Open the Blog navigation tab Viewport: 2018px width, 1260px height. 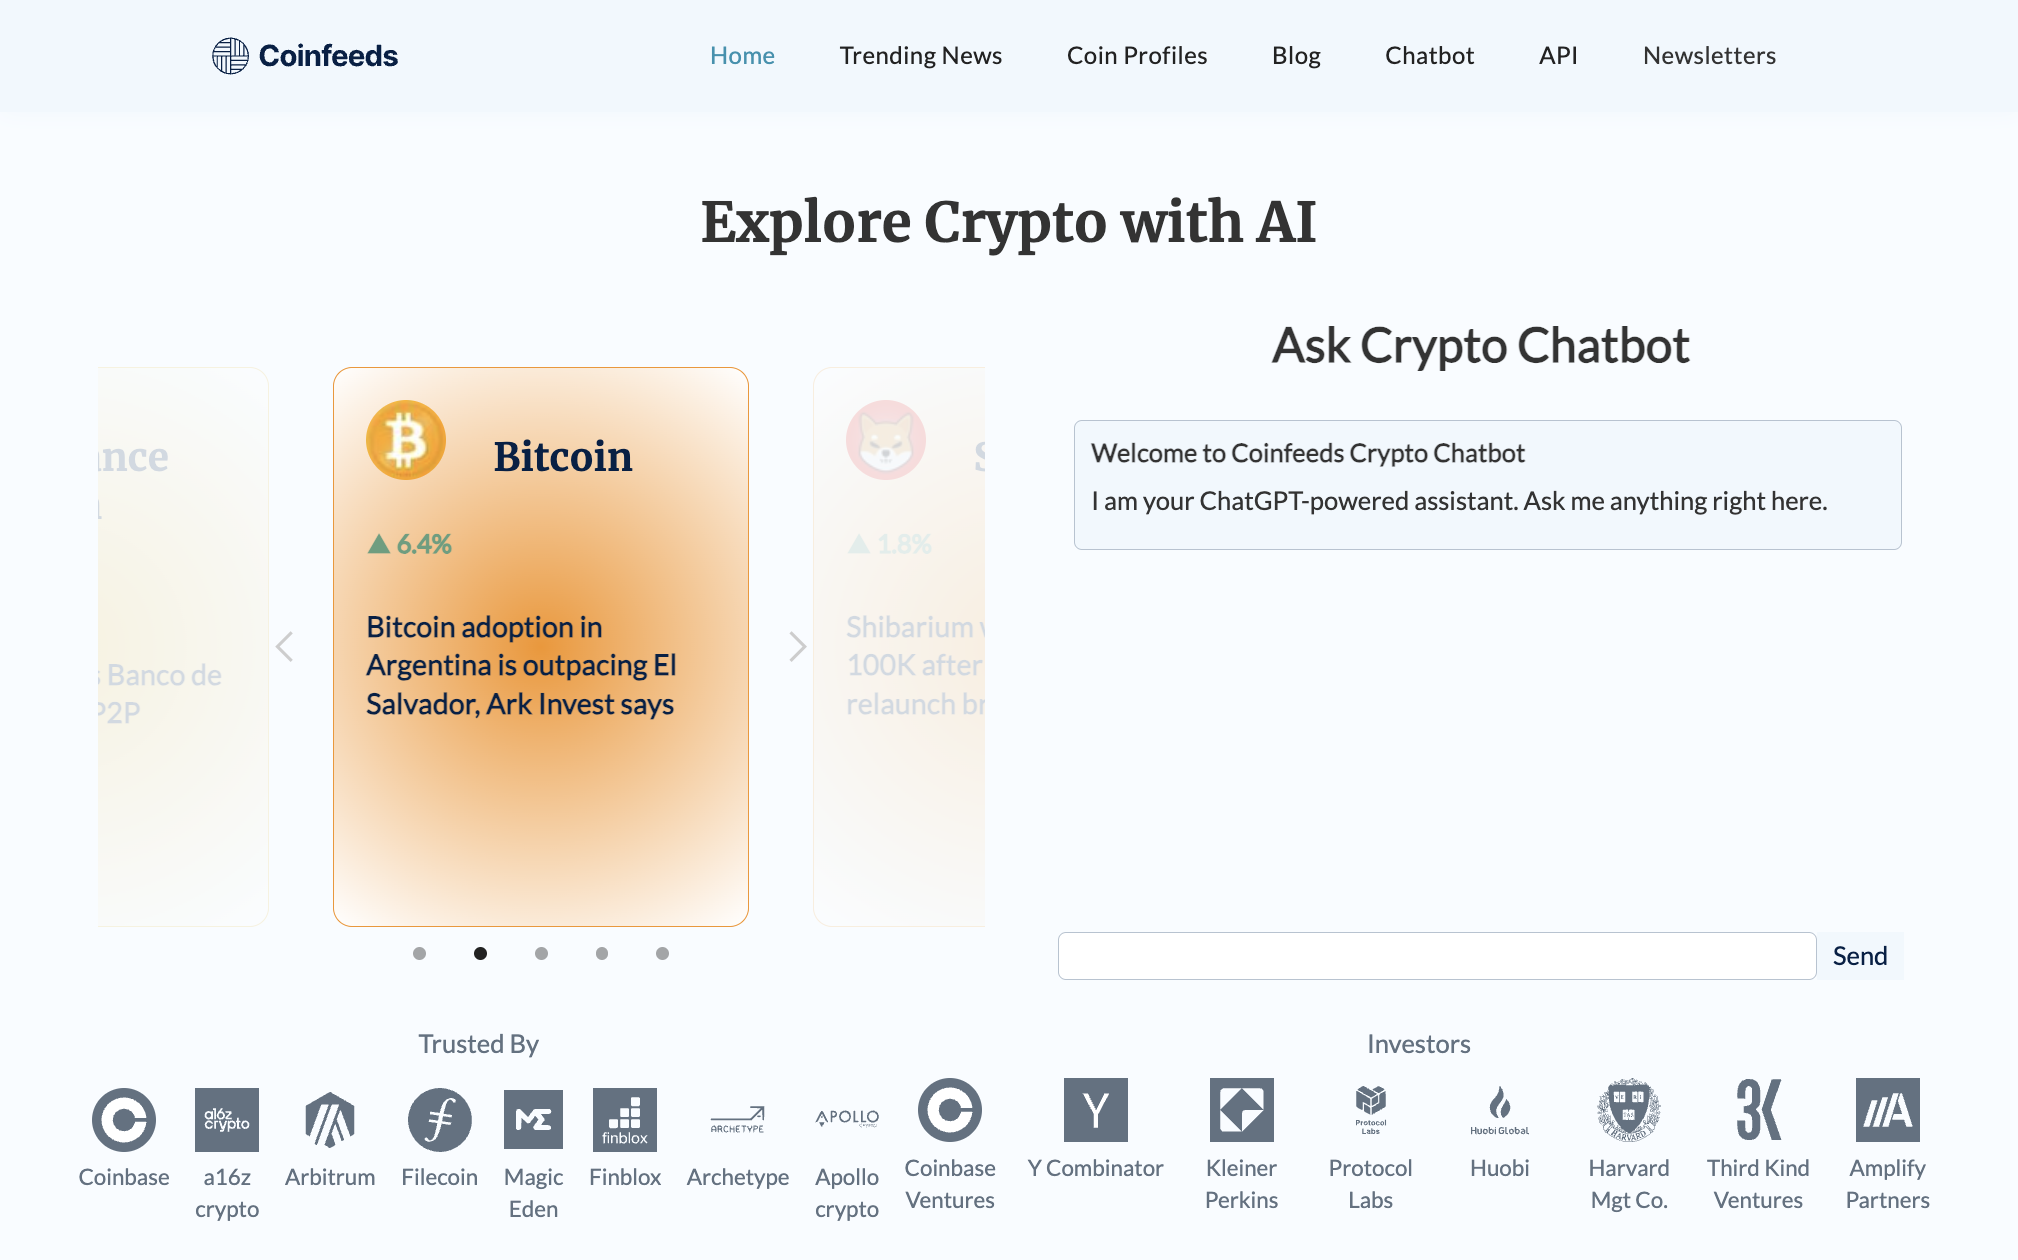[x=1296, y=55]
